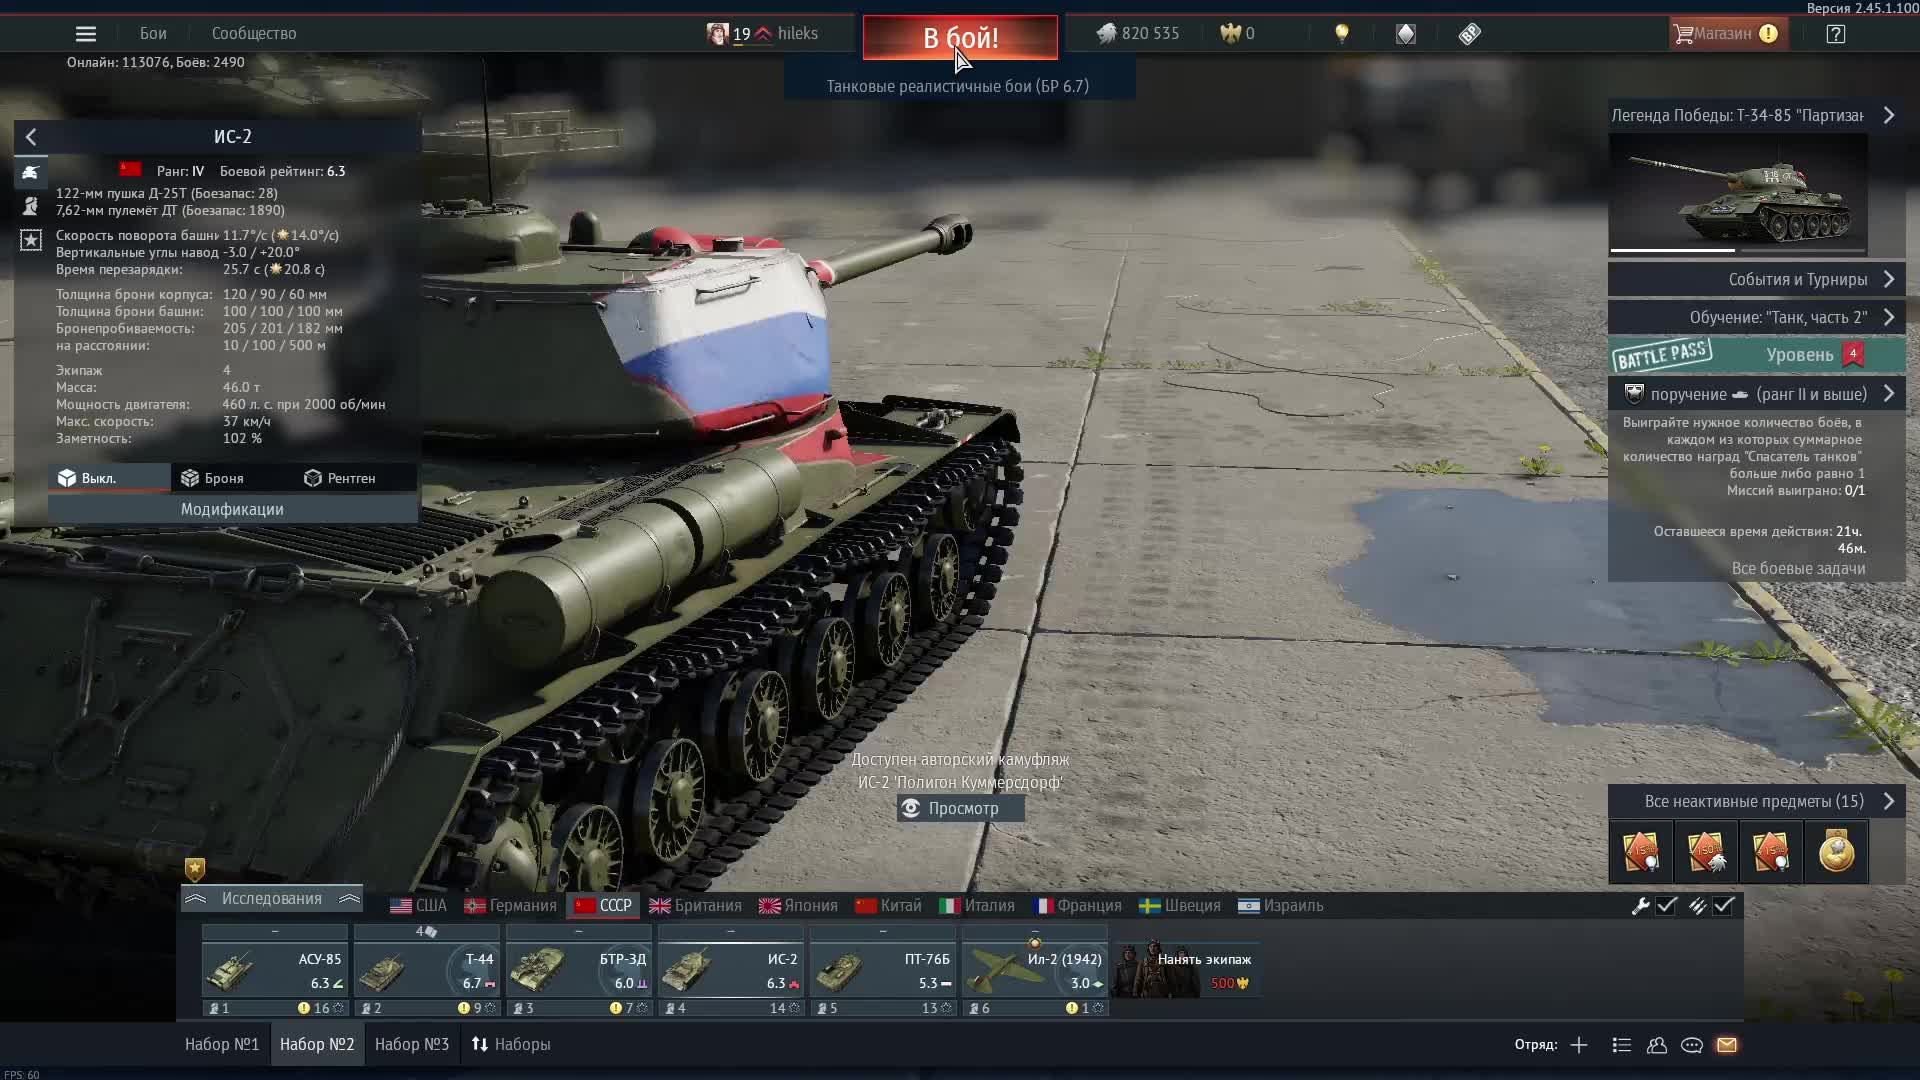The height and width of the screenshot is (1080, 1920).
Task: Select СССР nation tab
Action: 603,905
